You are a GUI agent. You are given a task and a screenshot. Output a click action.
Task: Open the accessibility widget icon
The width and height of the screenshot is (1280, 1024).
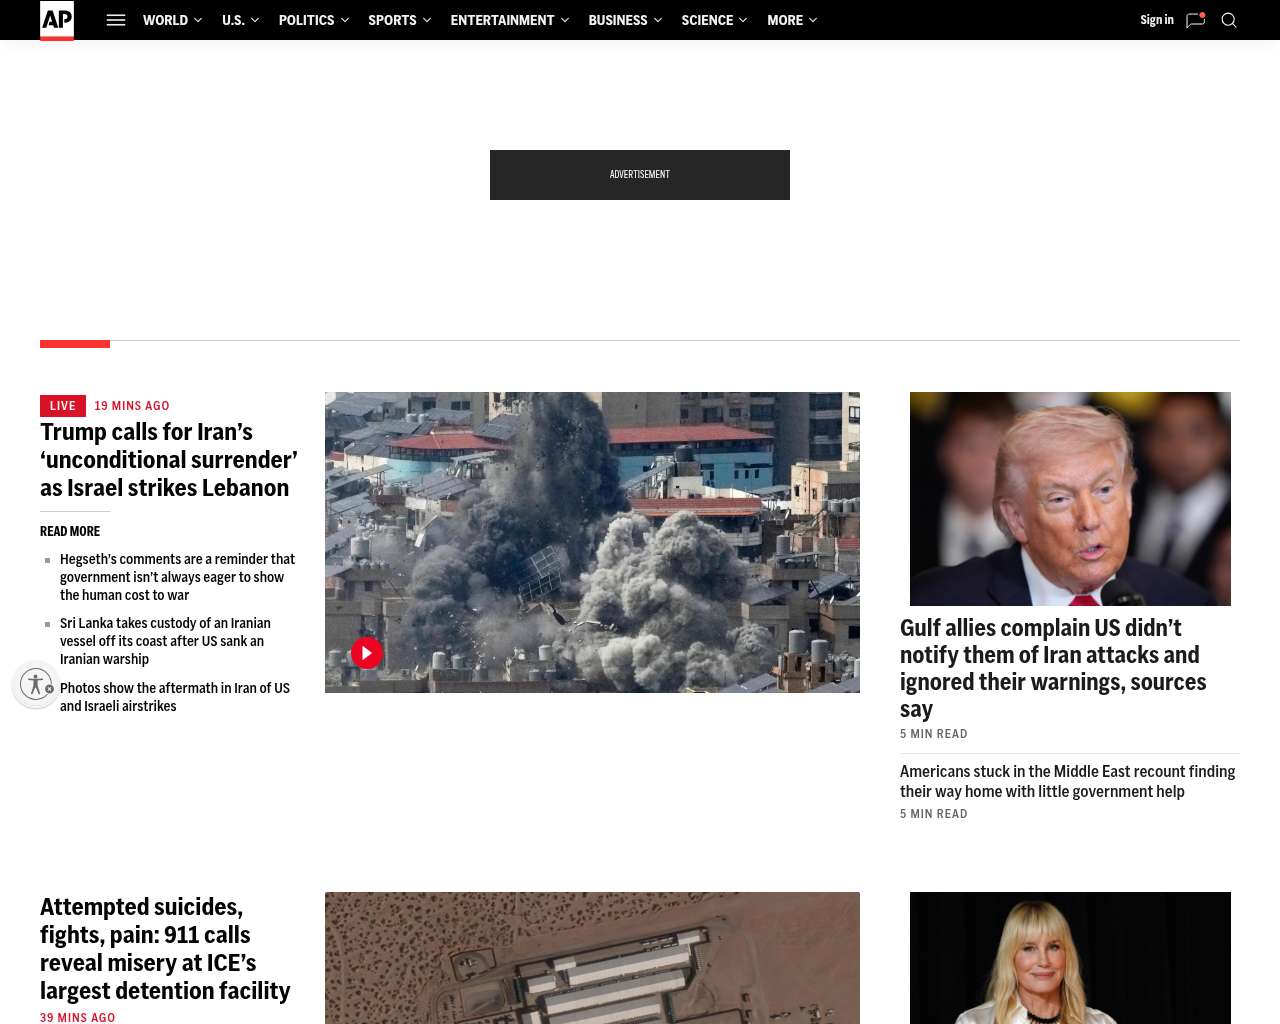tap(36, 685)
